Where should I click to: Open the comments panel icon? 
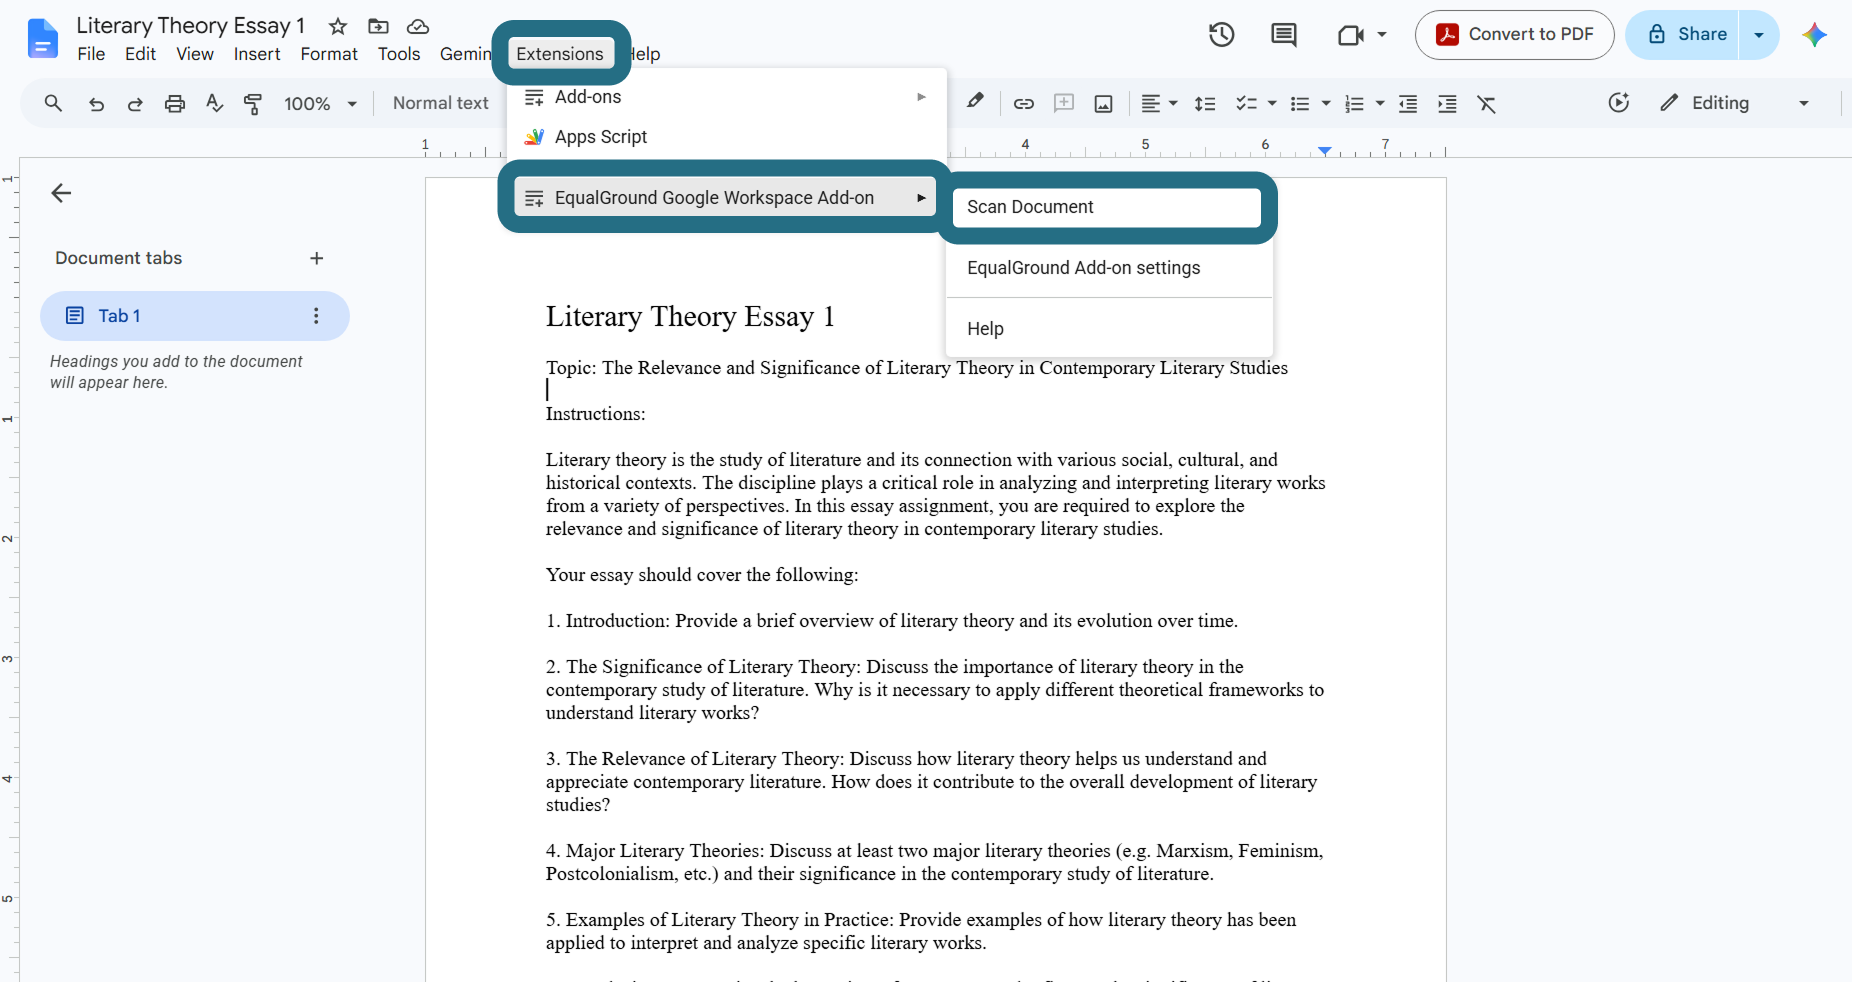(x=1283, y=35)
